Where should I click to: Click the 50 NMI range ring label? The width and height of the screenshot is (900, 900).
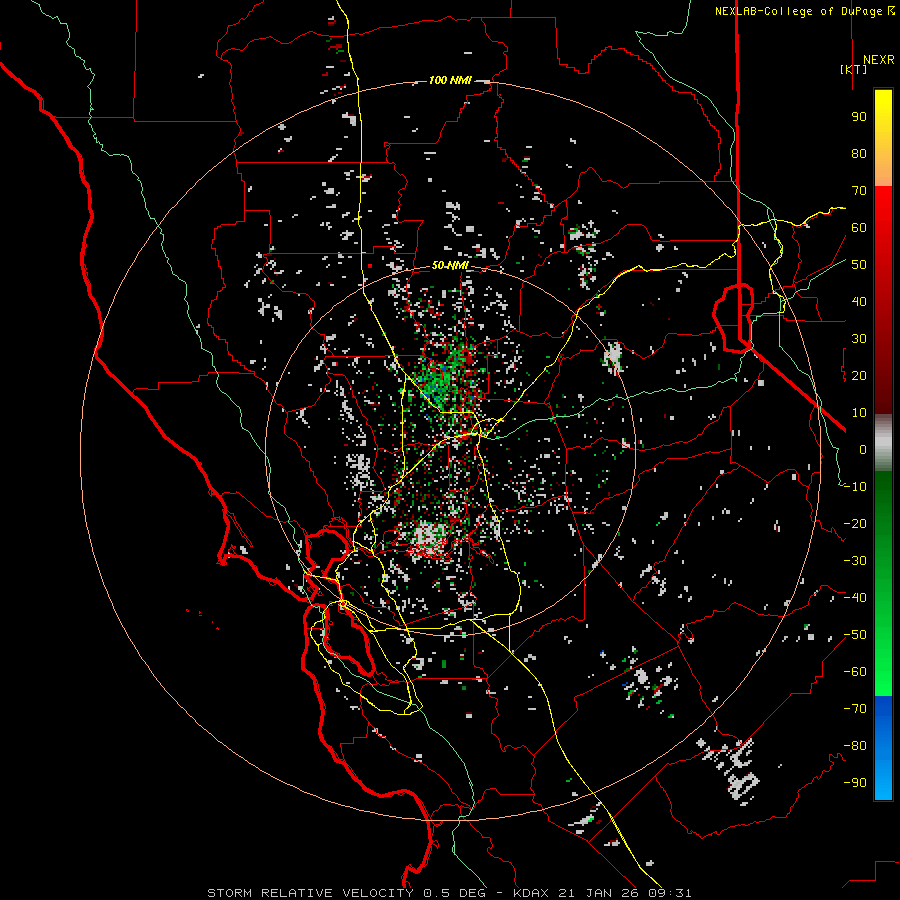pos(450,265)
